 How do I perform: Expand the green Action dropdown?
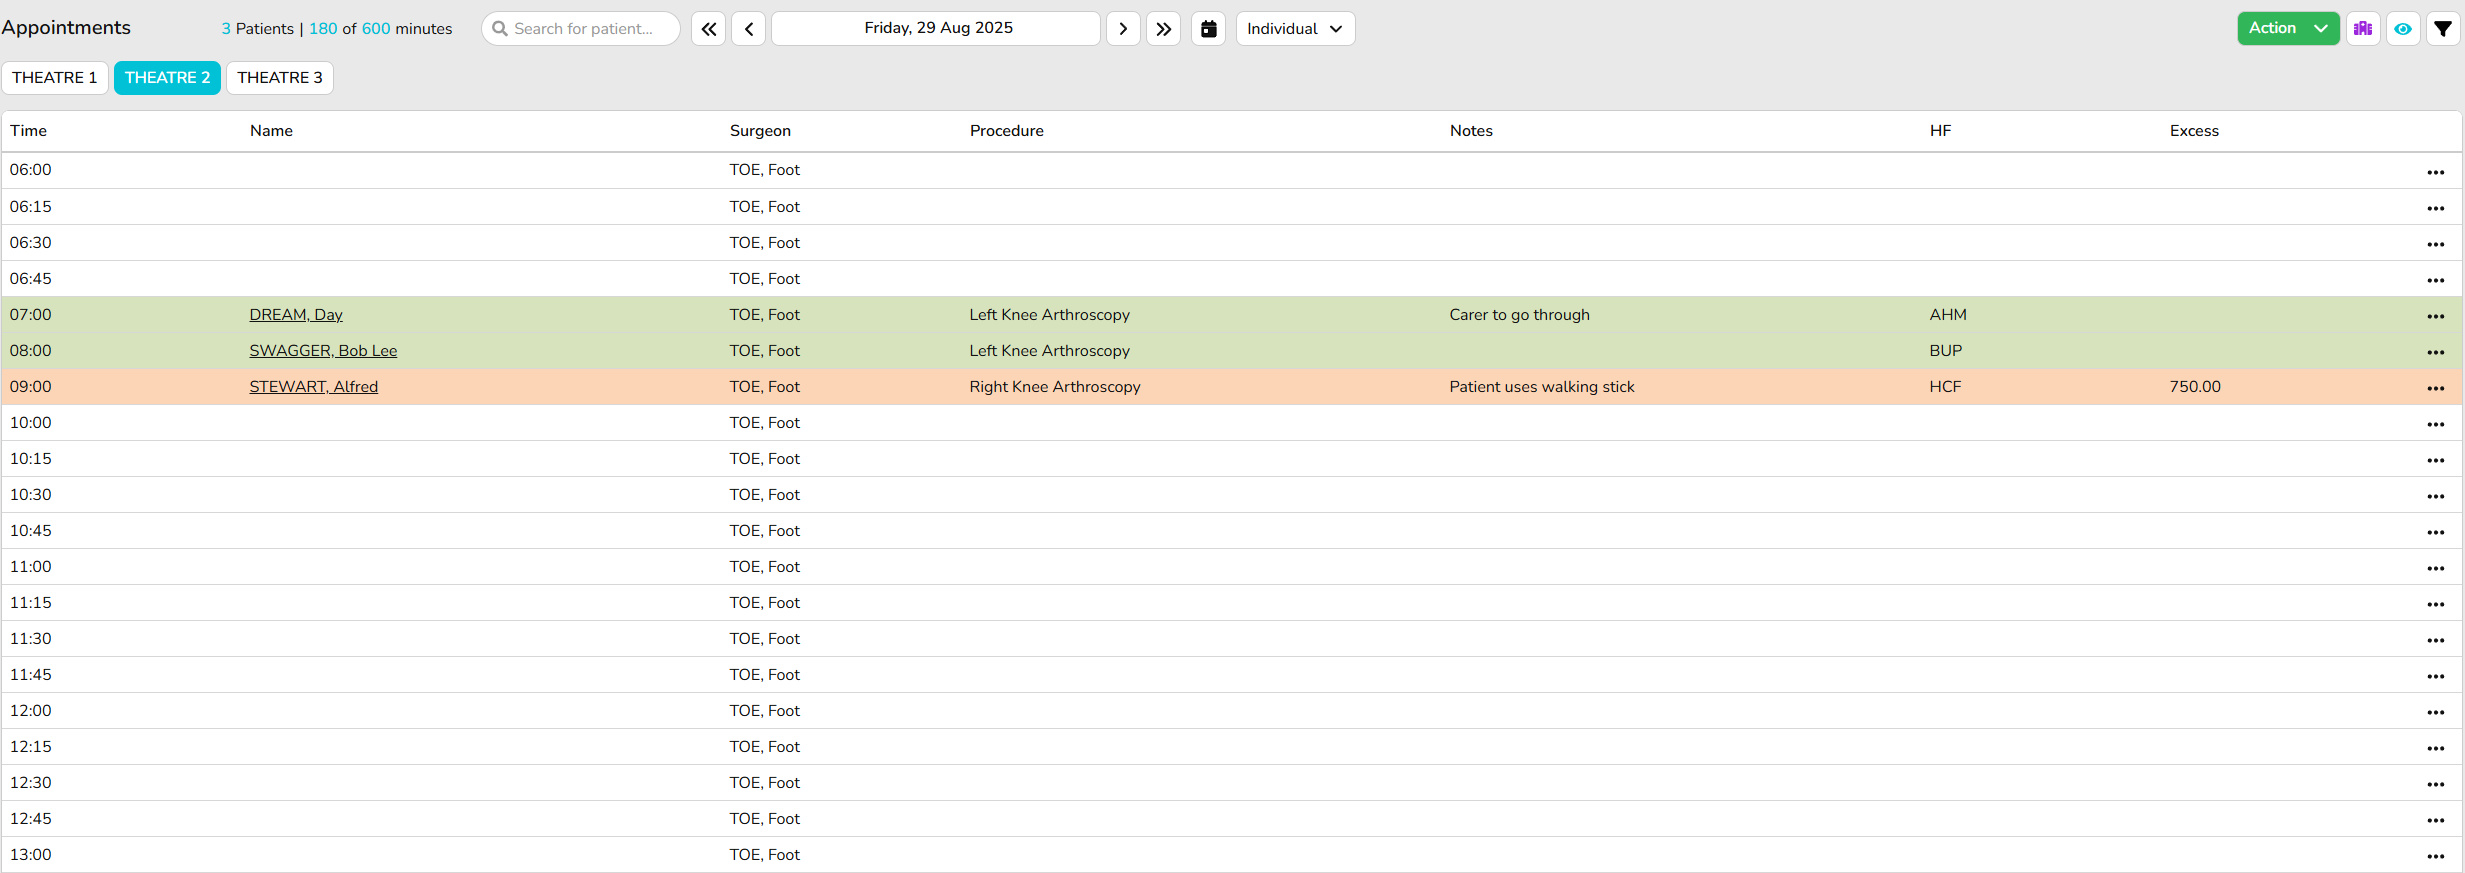coord(2287,29)
